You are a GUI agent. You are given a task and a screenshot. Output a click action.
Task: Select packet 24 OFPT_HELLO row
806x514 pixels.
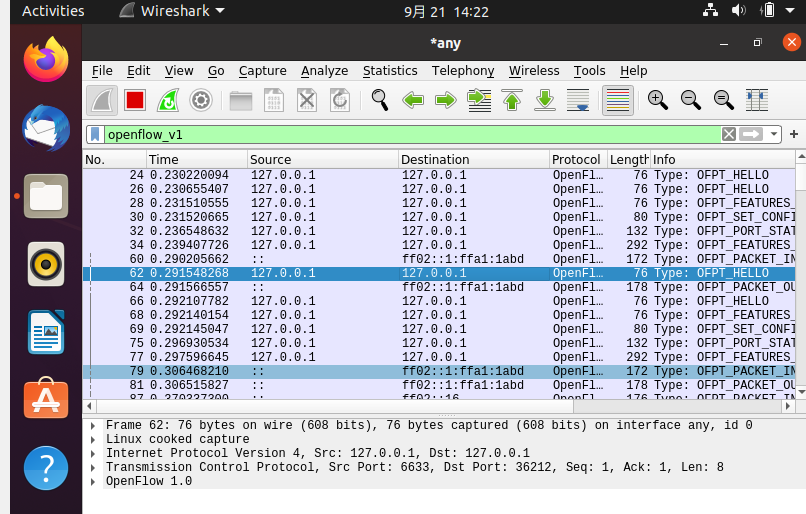439,175
